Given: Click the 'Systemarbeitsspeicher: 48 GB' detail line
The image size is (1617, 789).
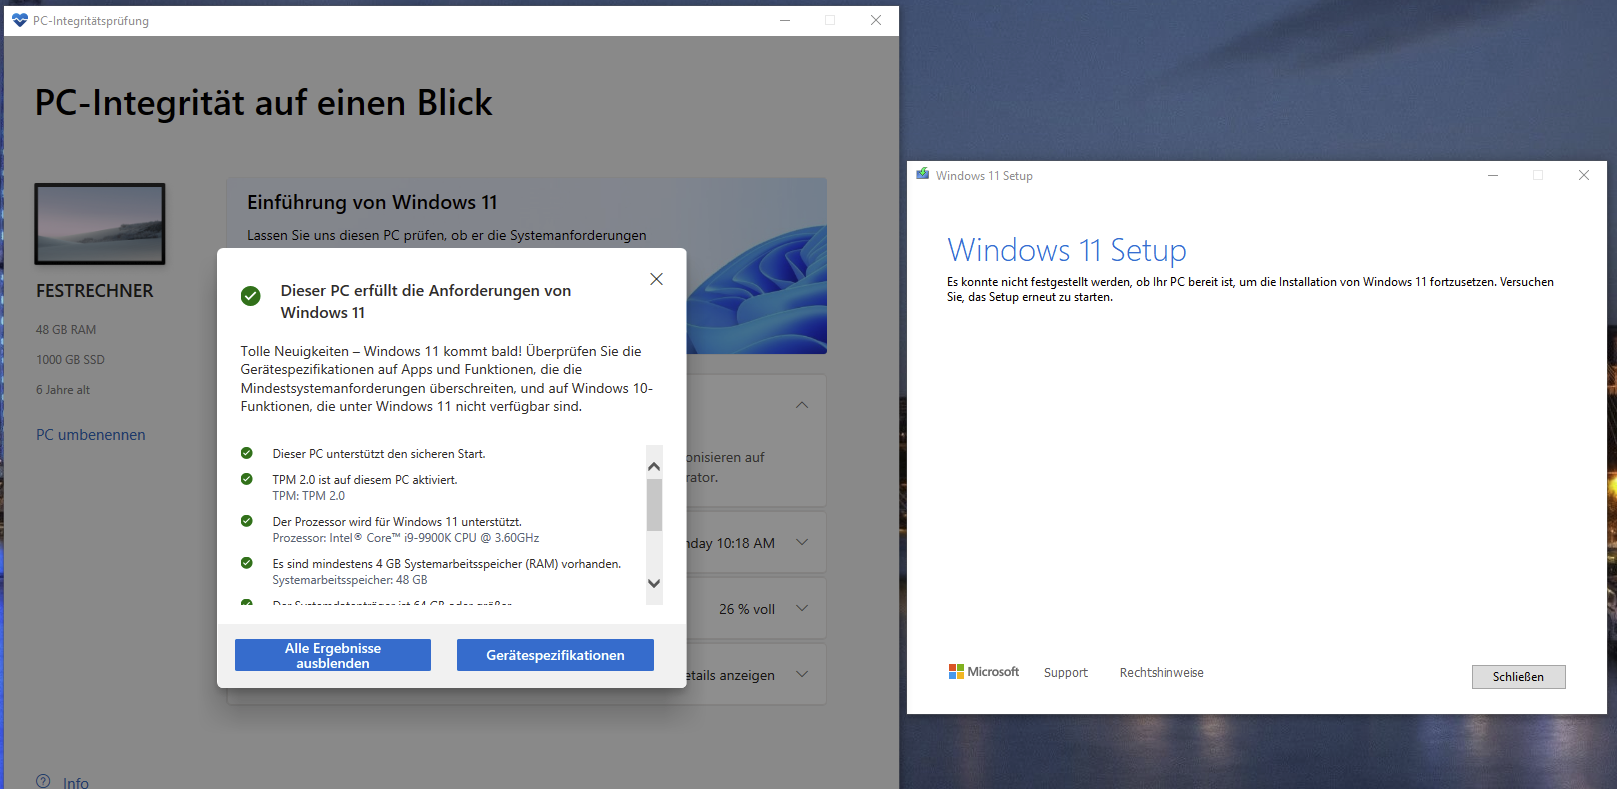Looking at the screenshot, I should (x=350, y=580).
